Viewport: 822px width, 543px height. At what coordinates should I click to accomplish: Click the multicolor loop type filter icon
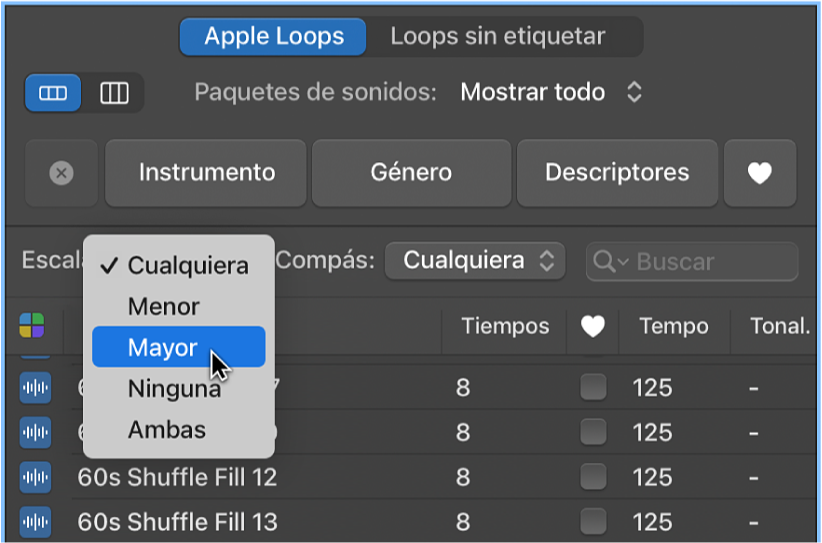32,326
